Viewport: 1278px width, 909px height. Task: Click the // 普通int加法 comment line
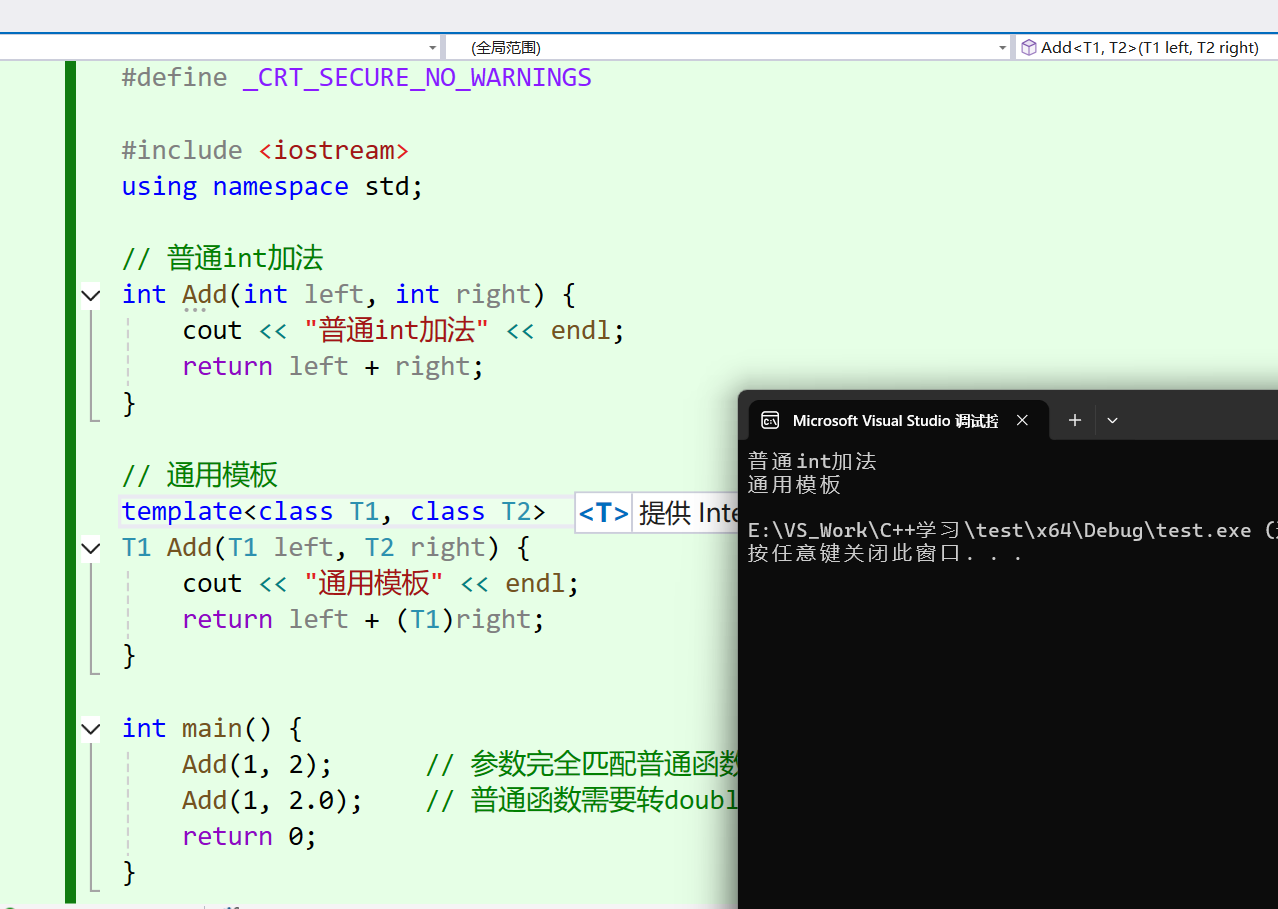pyautogui.click(x=223, y=258)
